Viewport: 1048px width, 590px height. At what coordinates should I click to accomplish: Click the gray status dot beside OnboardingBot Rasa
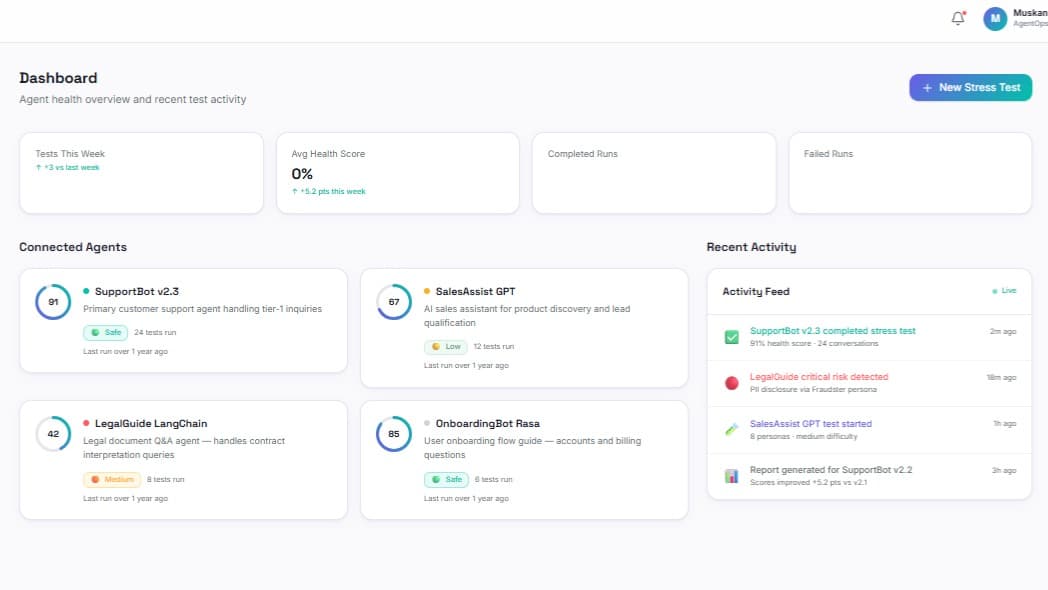point(427,423)
